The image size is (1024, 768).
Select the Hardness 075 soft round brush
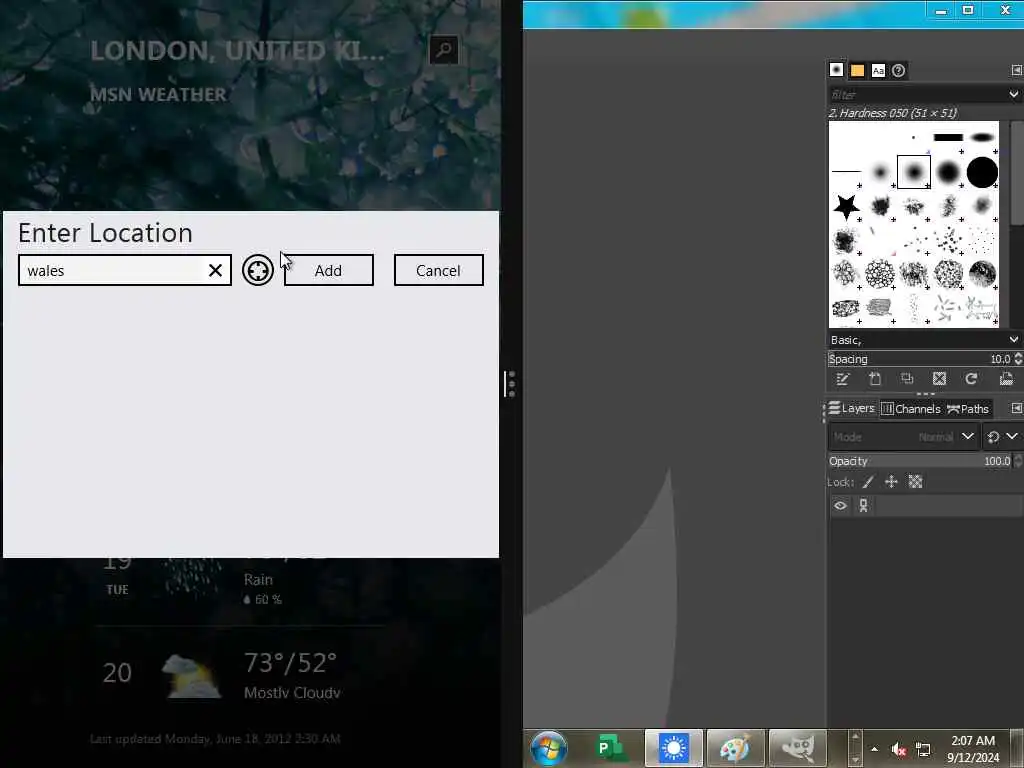pos(948,172)
